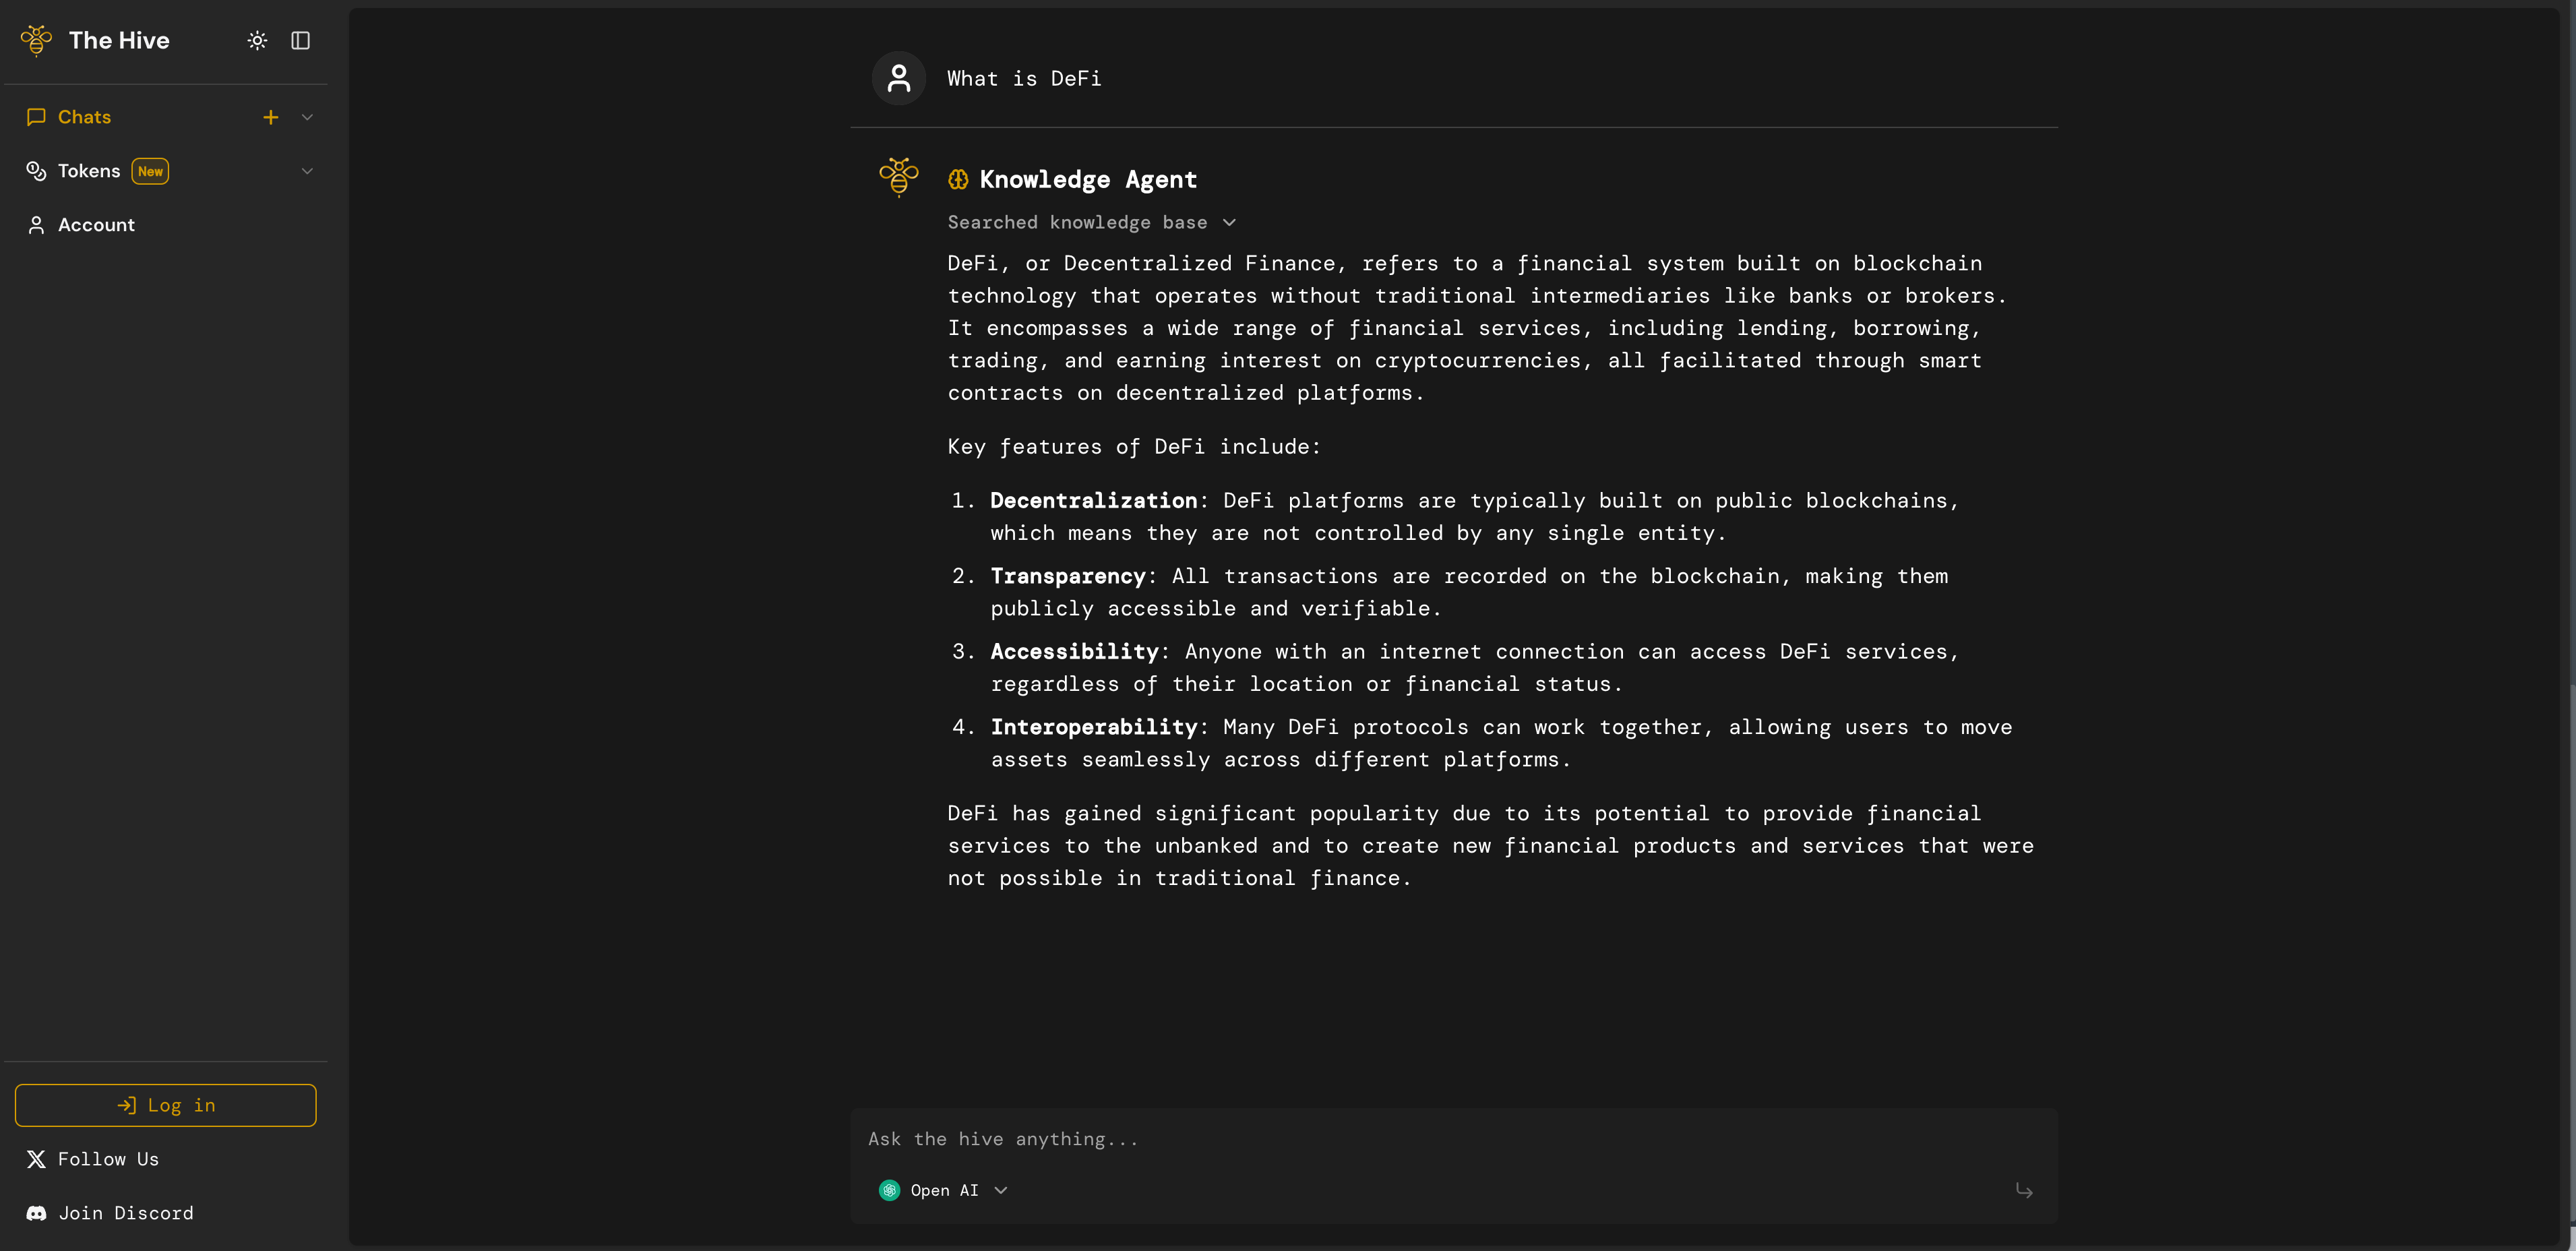Click the Join Discord link
The width and height of the screenshot is (2576, 1251).
click(x=125, y=1213)
